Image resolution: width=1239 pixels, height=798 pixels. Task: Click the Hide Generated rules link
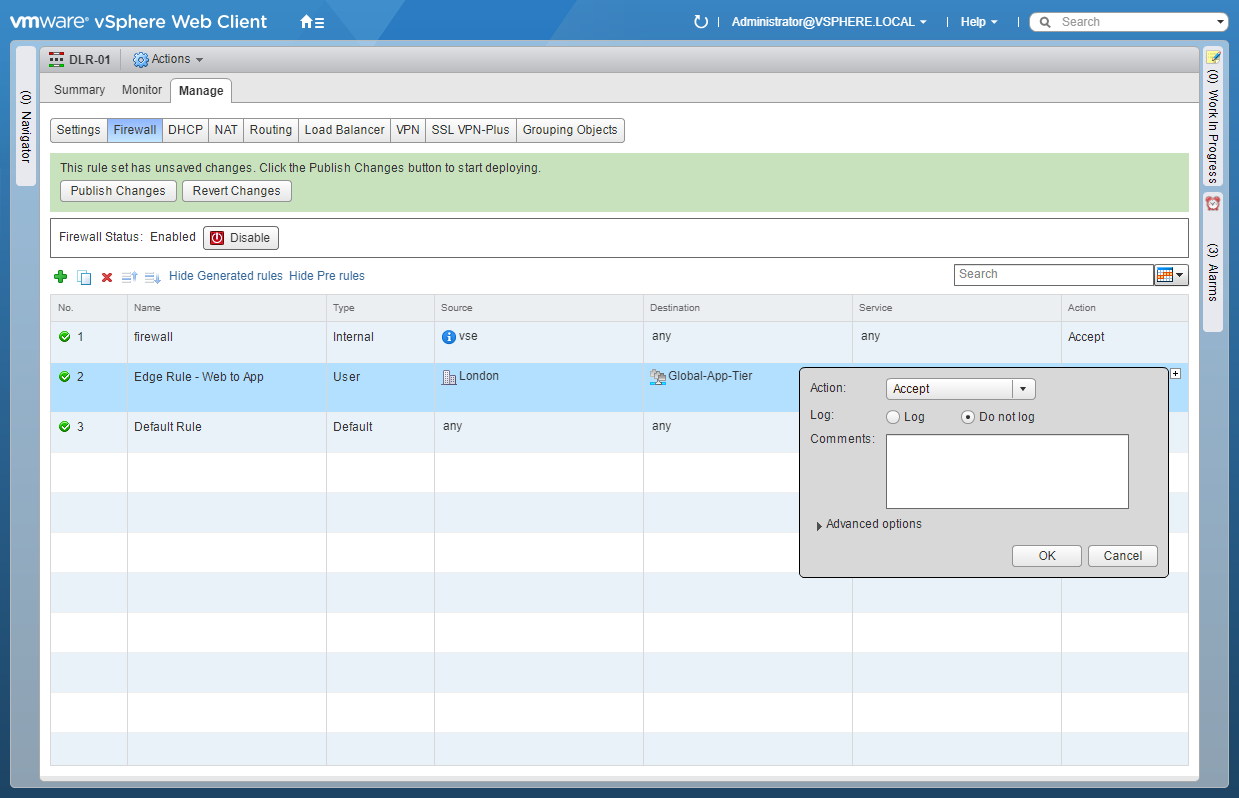(226, 276)
